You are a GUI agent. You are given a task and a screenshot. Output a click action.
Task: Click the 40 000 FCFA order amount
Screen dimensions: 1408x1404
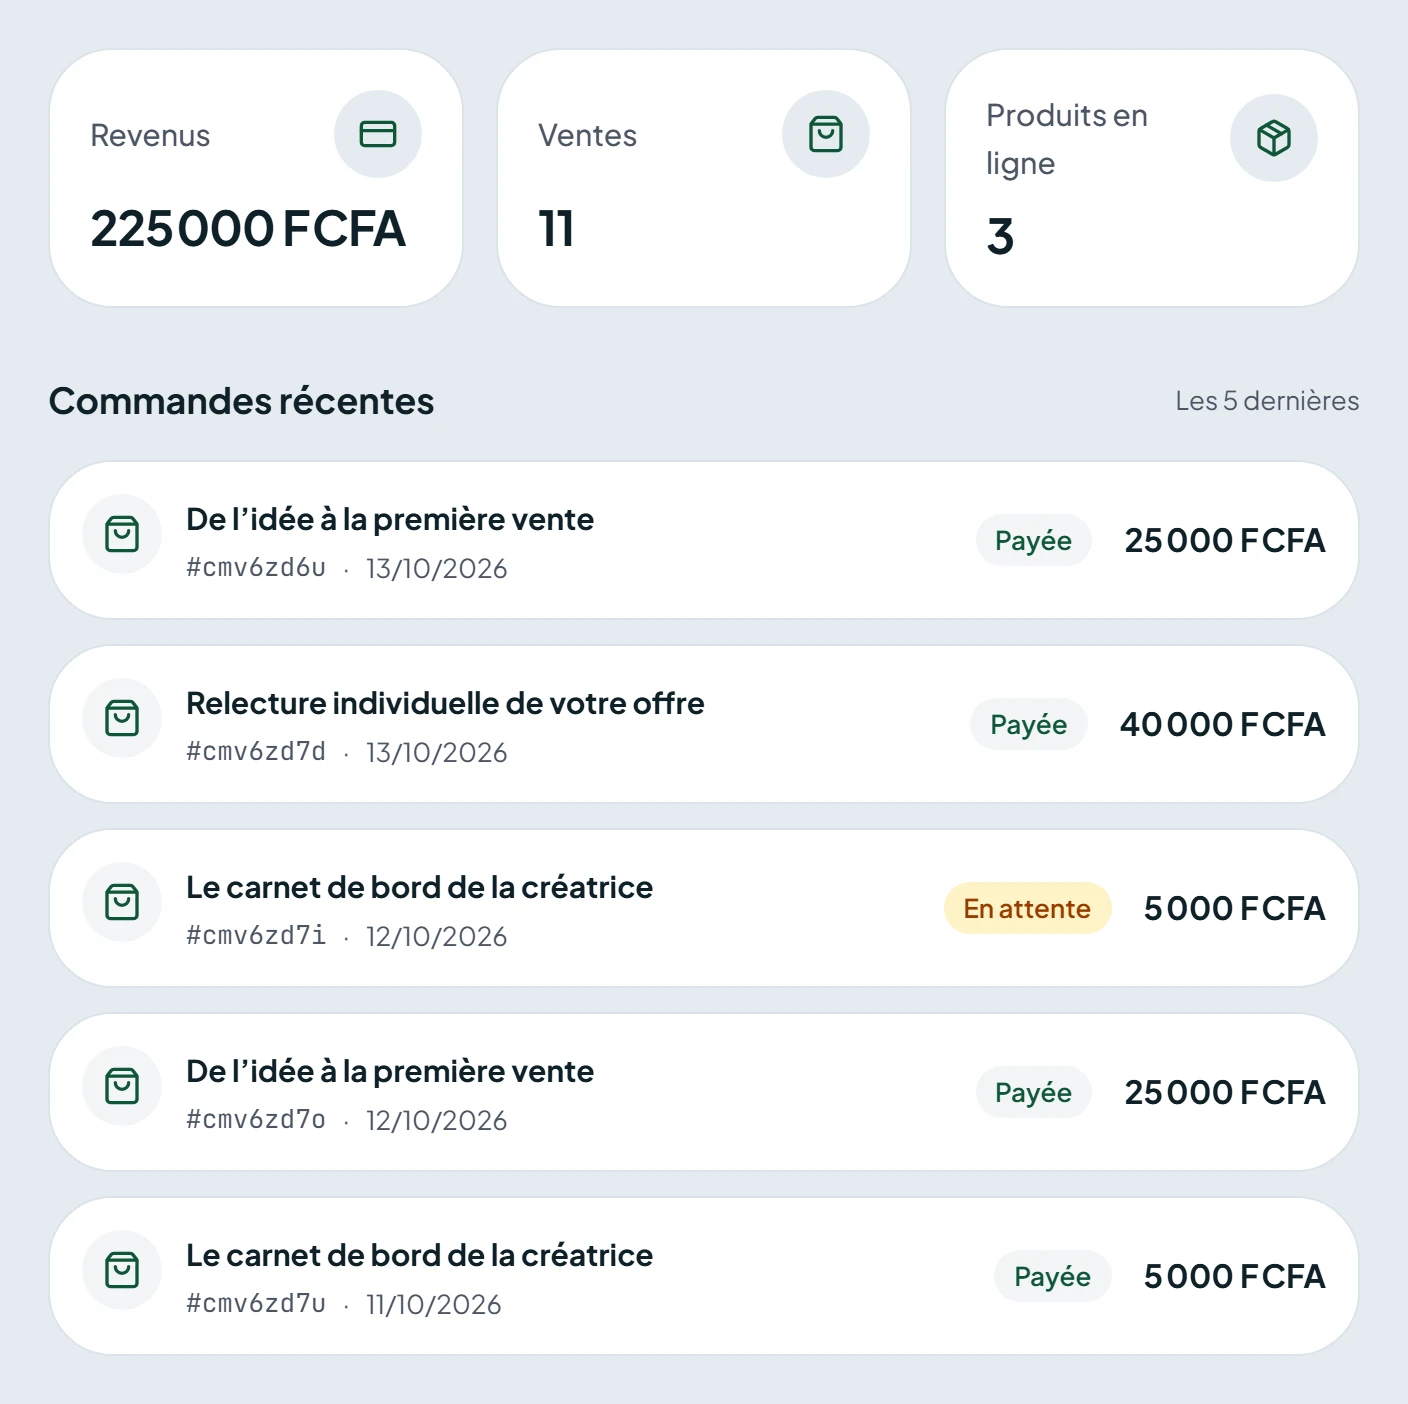[1222, 724]
